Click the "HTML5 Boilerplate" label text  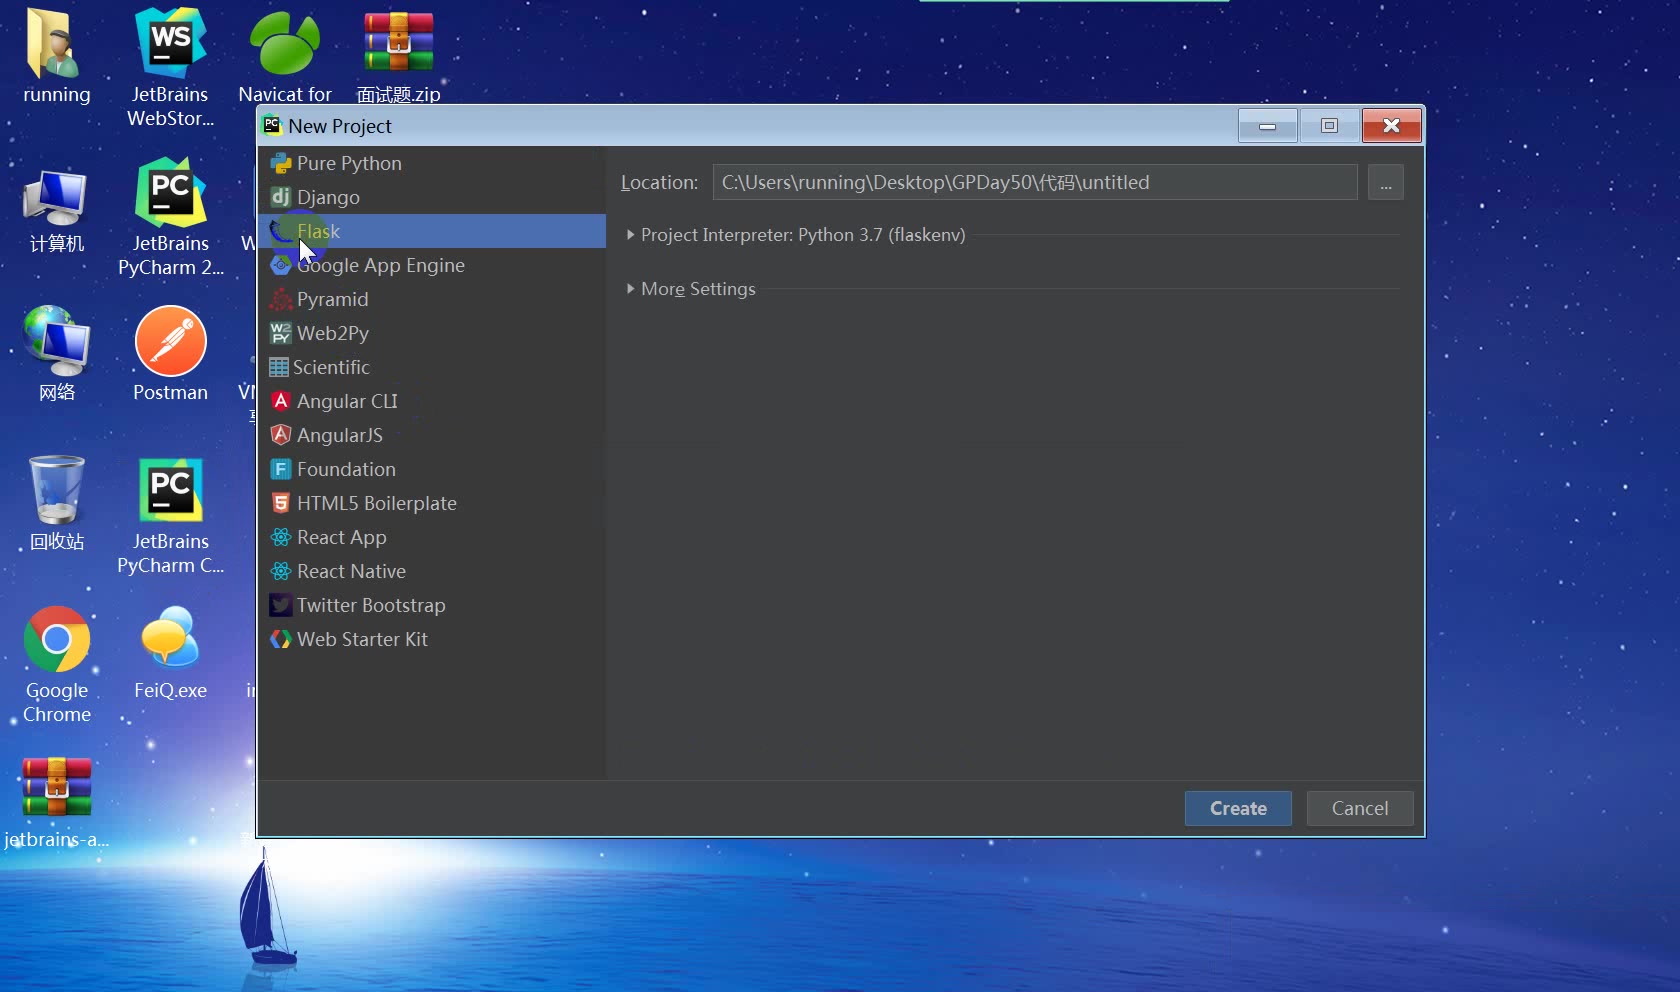377,503
